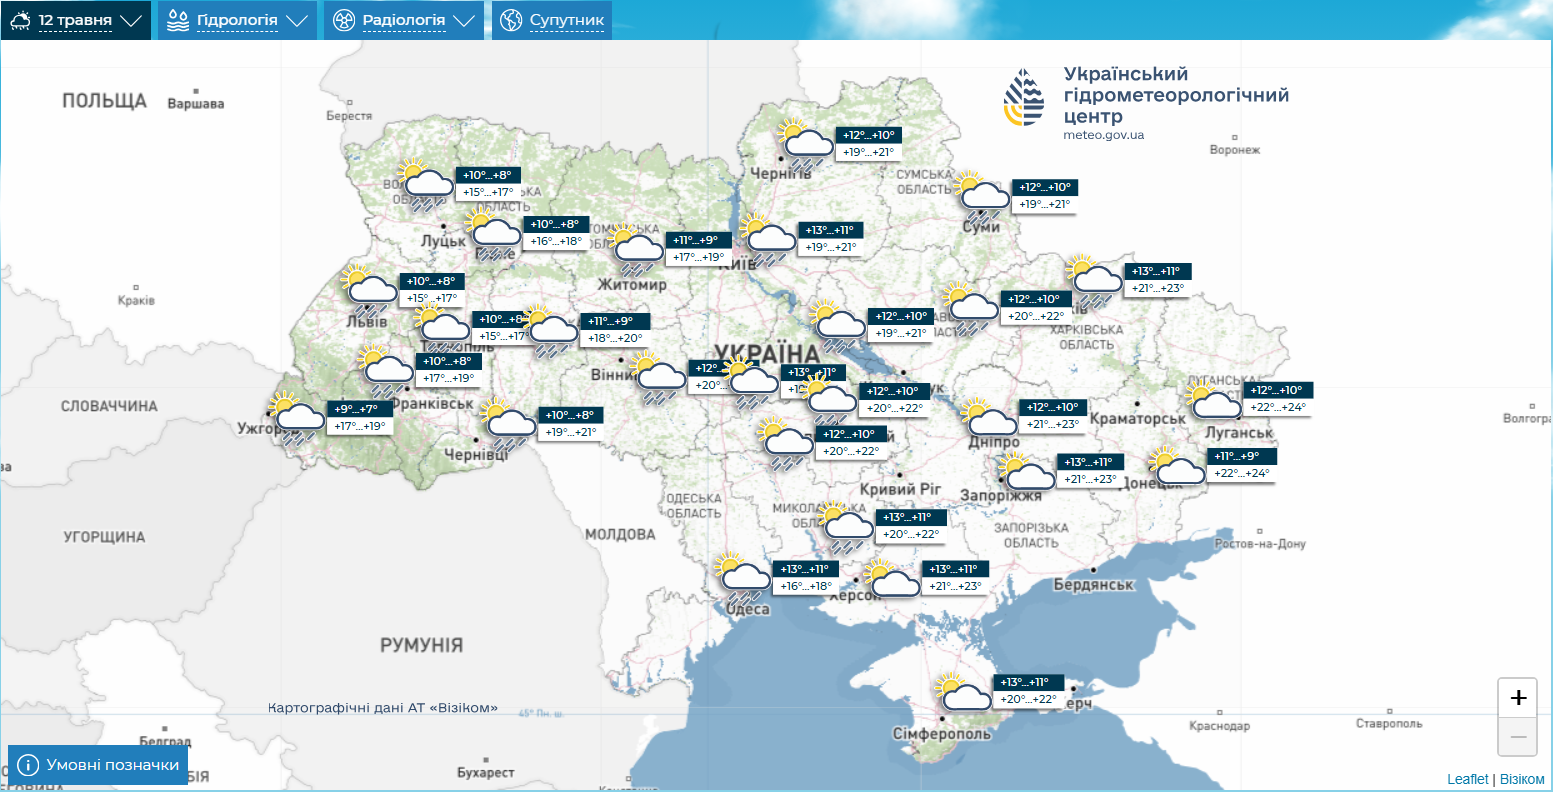Click the Кривий Ріг city label
The height and width of the screenshot is (792, 1553).
tap(901, 489)
